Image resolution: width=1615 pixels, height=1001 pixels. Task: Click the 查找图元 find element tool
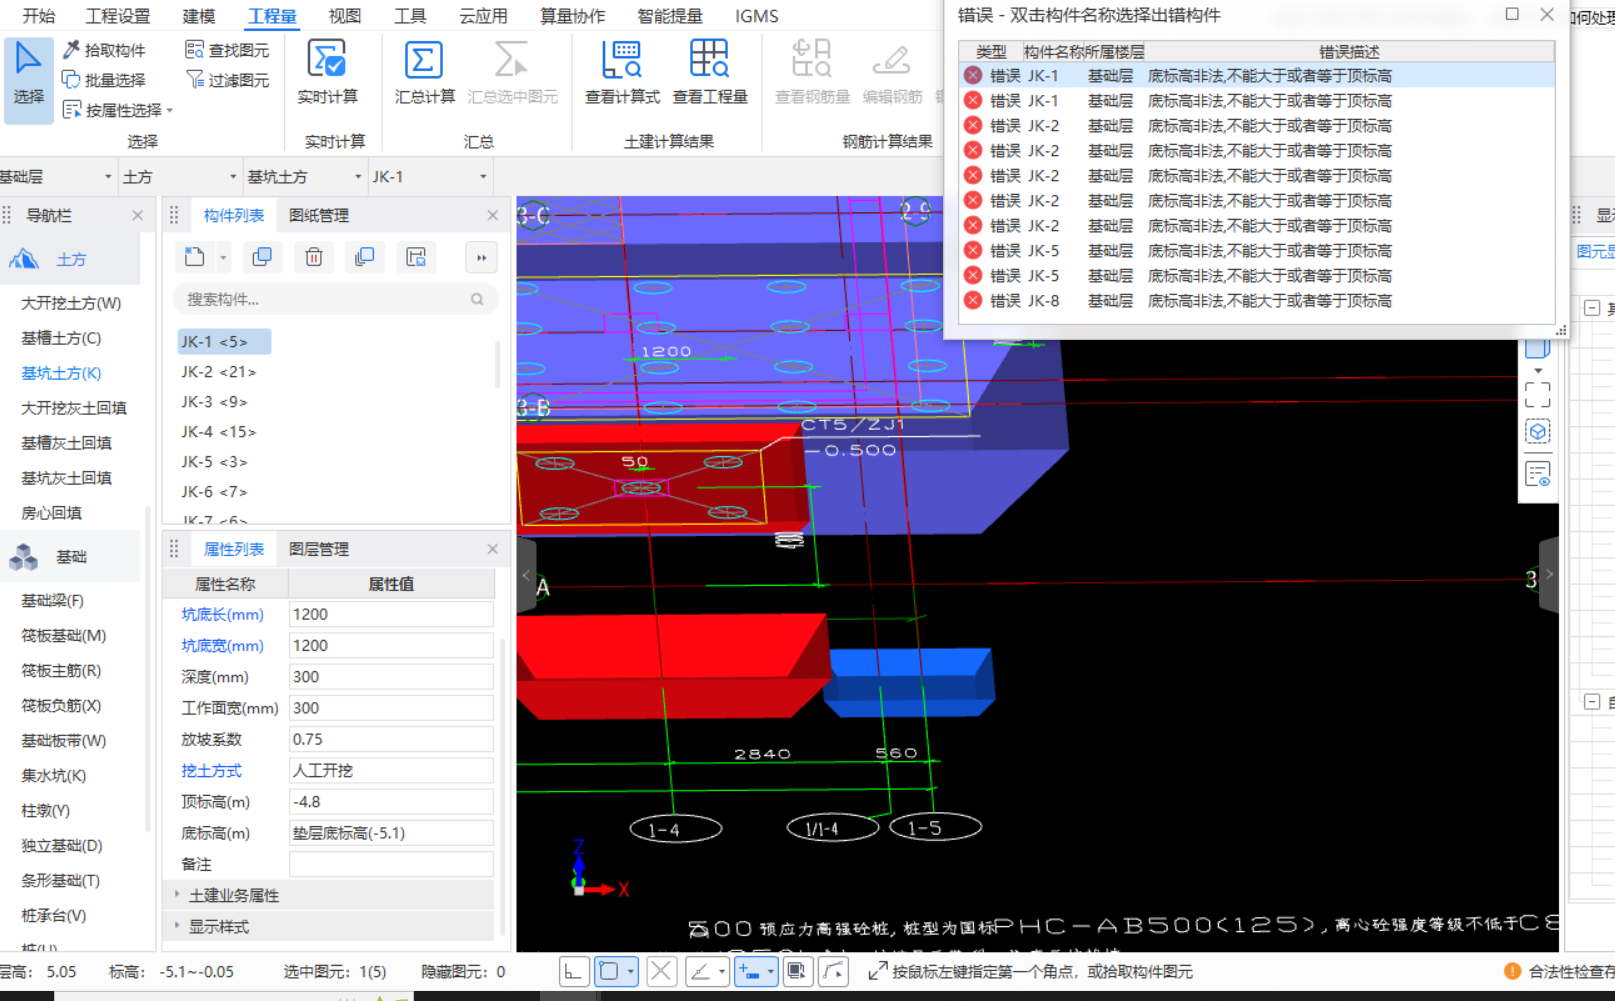click(x=227, y=50)
